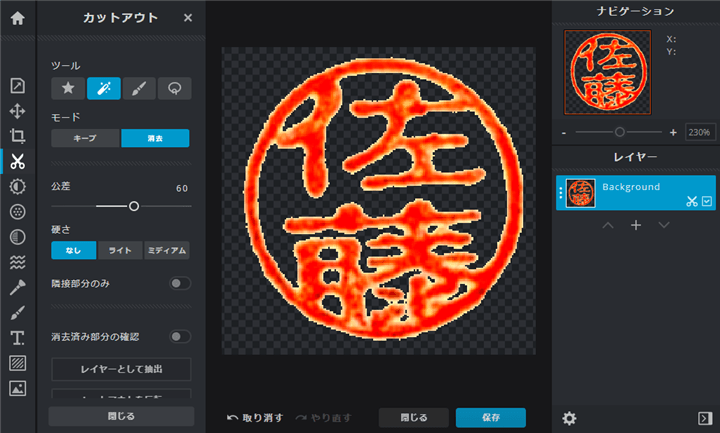720x433 pixels.
Task: Choose the shape (star) cutout tool
Action: [x=68, y=88]
